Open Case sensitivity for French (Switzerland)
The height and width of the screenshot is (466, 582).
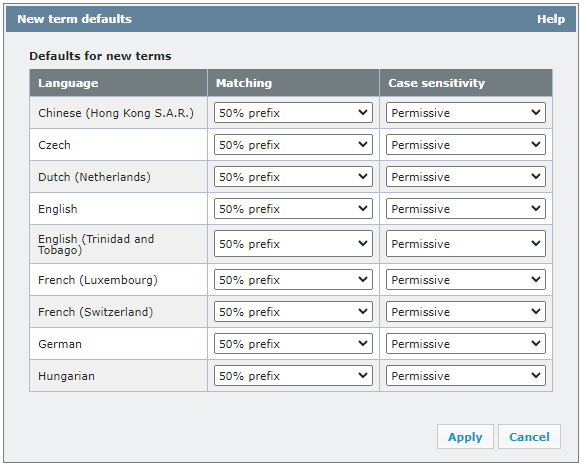(466, 311)
